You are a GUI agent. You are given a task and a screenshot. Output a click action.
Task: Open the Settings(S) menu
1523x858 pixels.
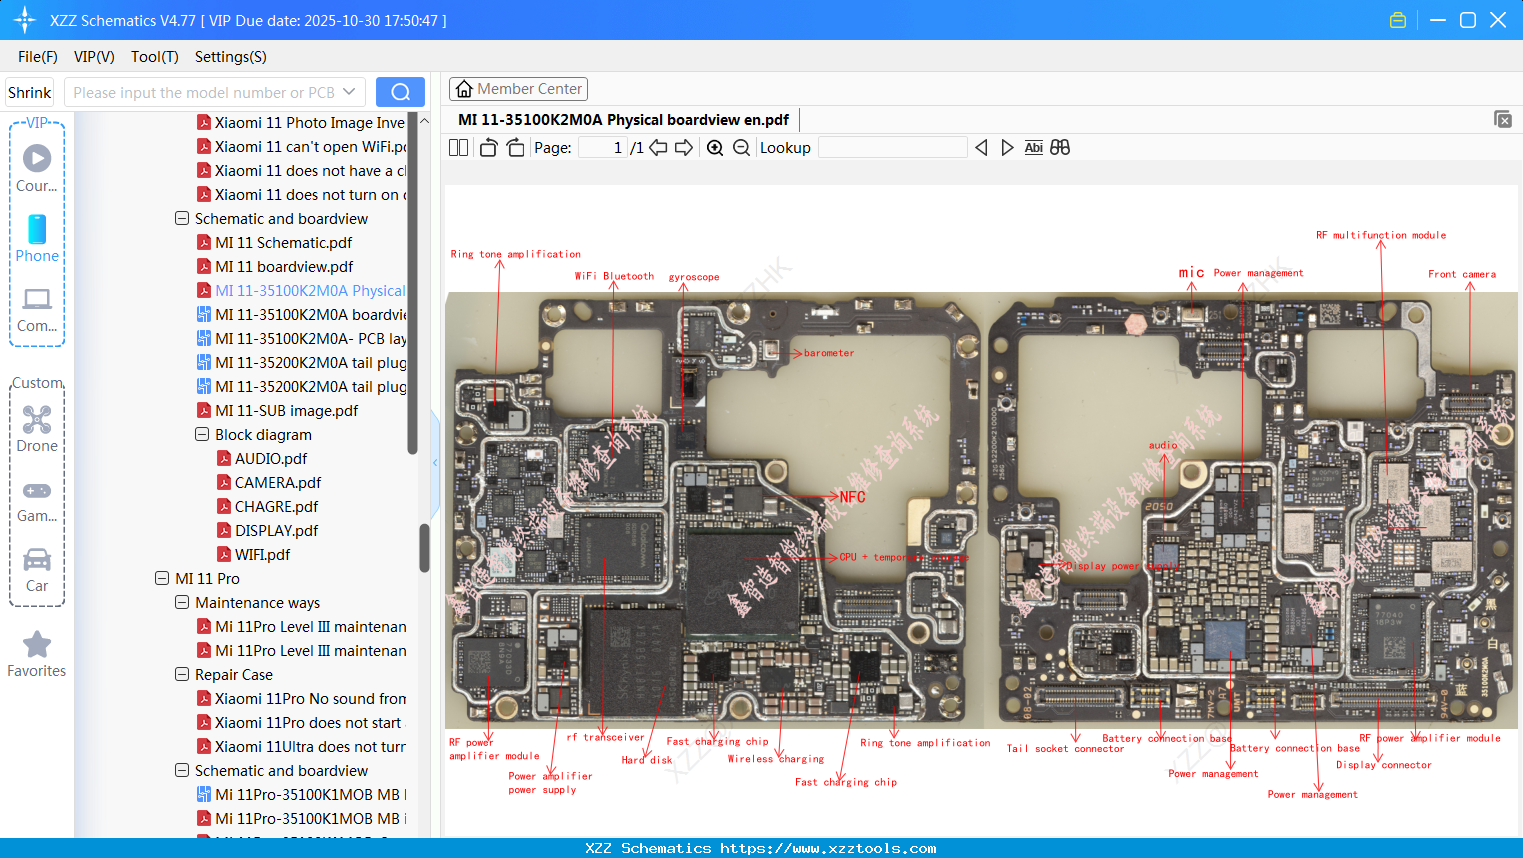pos(229,57)
